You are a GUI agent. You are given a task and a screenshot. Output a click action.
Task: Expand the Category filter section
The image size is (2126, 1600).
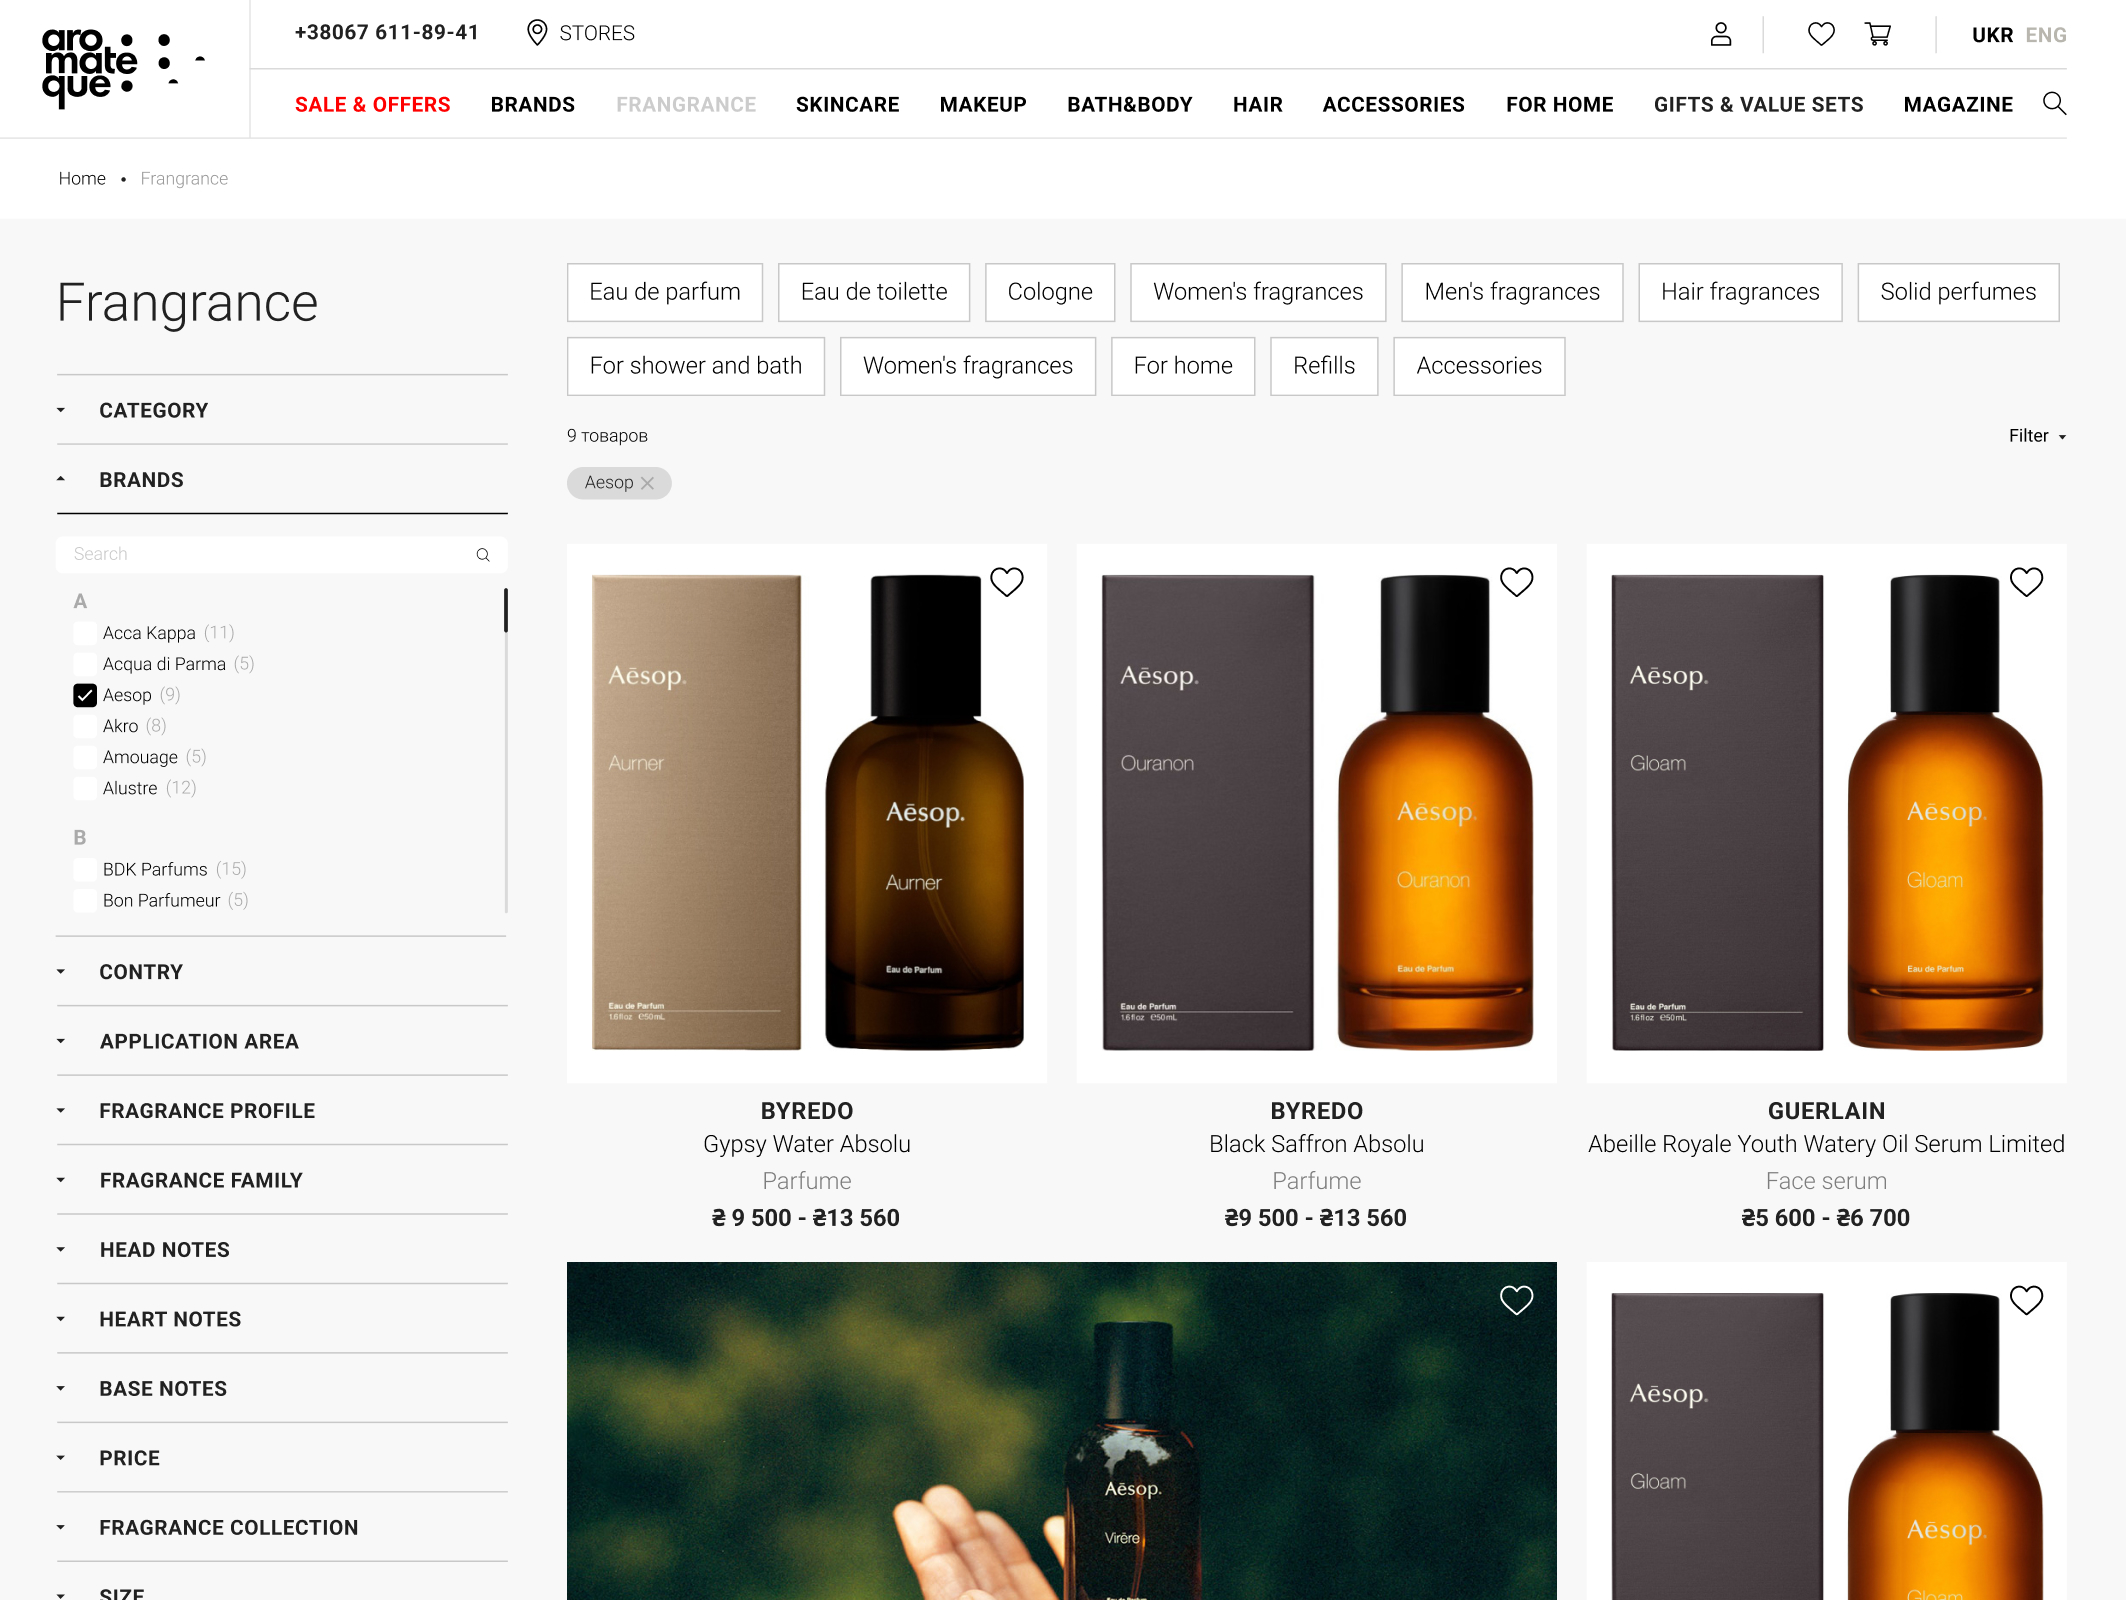click(282, 410)
